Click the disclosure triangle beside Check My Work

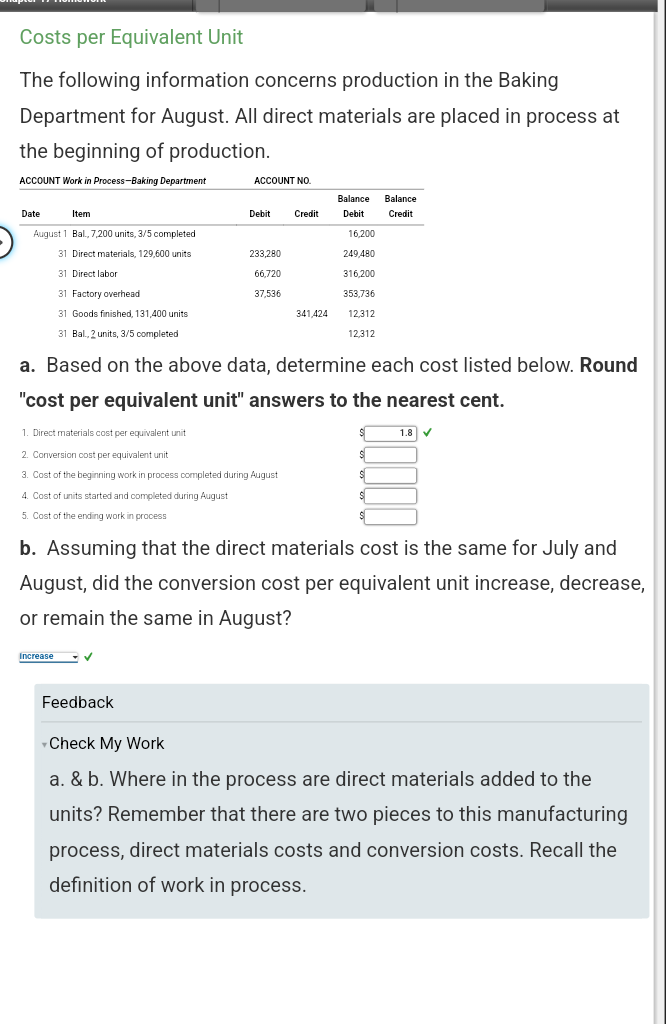click(43, 744)
